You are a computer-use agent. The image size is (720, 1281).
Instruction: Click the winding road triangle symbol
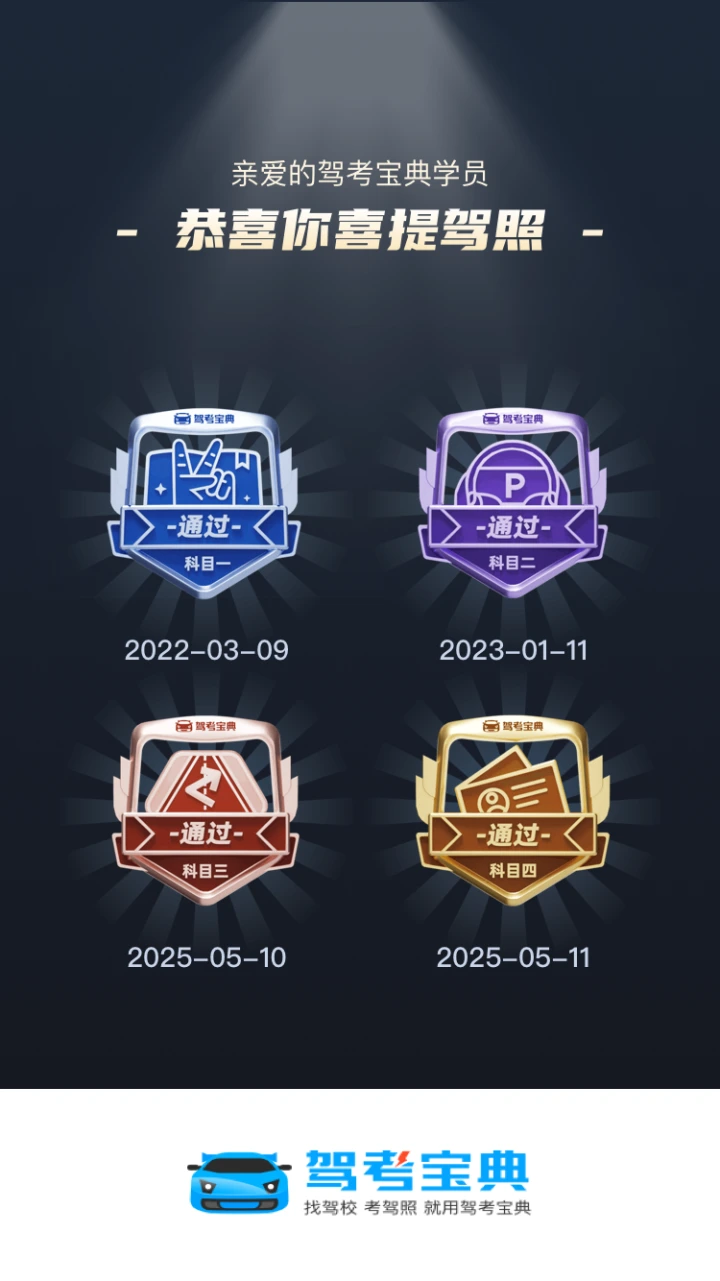(206, 782)
